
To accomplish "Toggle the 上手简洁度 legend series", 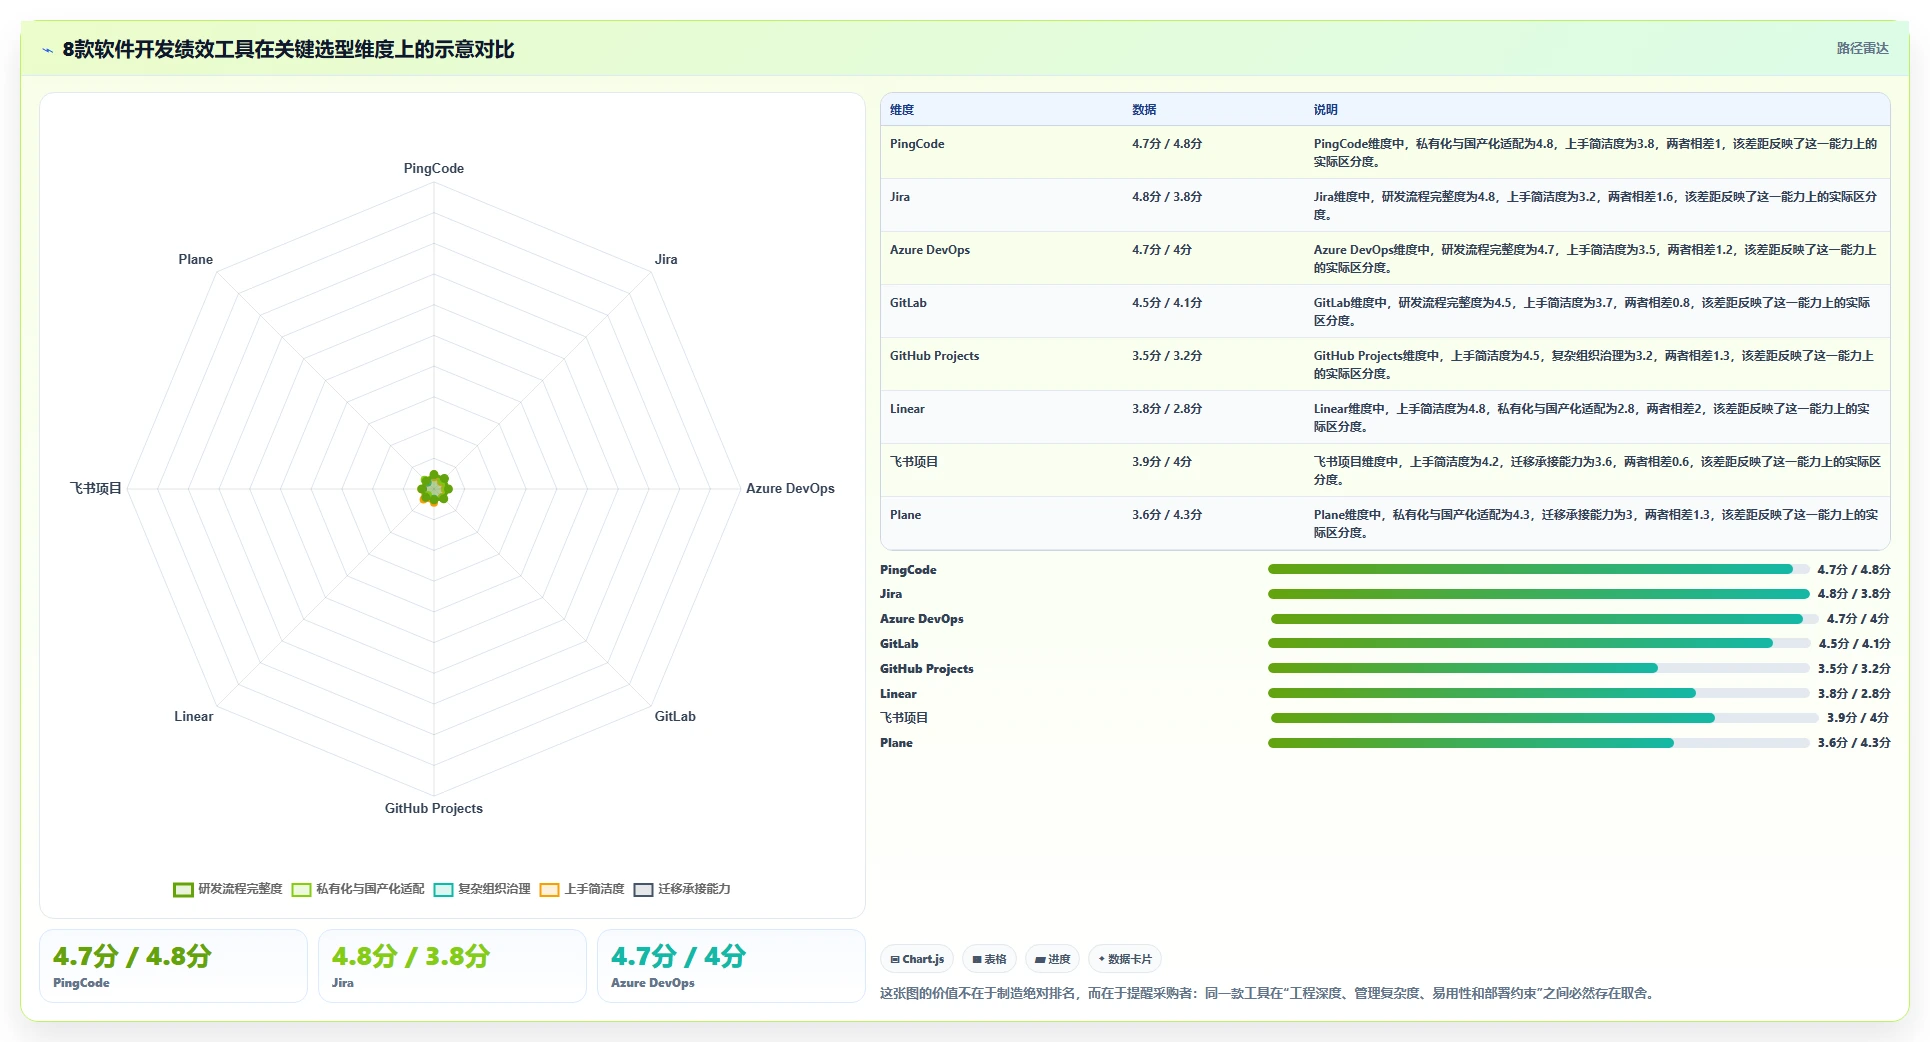I will tap(582, 889).
